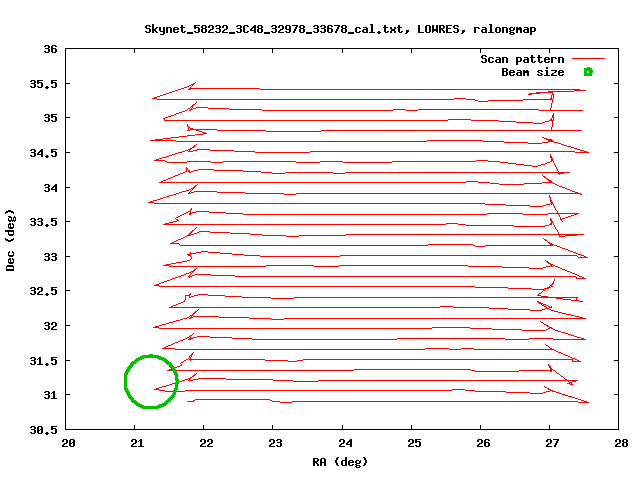Click the green beam size legend marker
Image resolution: width=640 pixels, height=480 pixels.
click(588, 72)
